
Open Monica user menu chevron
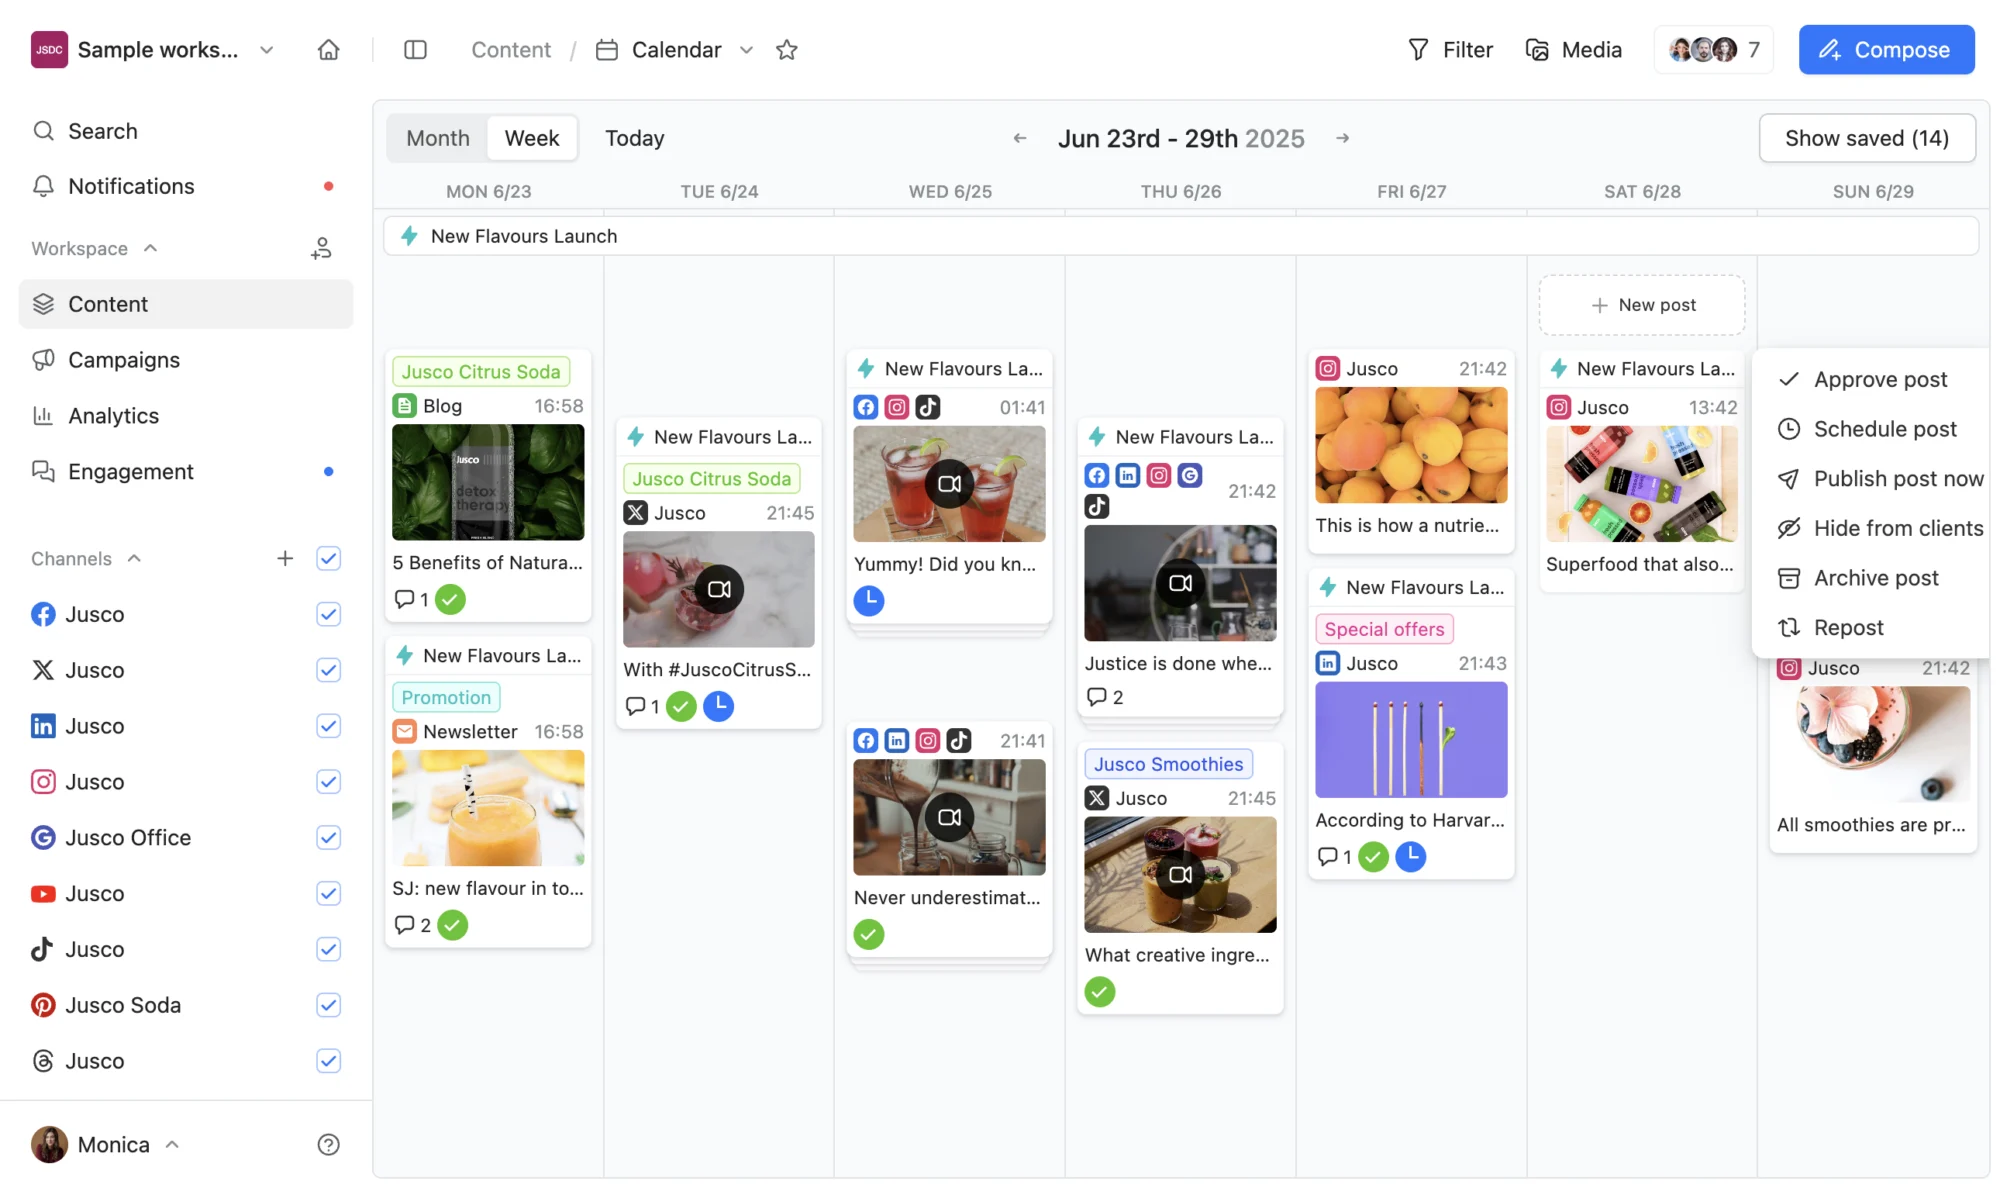point(172,1145)
